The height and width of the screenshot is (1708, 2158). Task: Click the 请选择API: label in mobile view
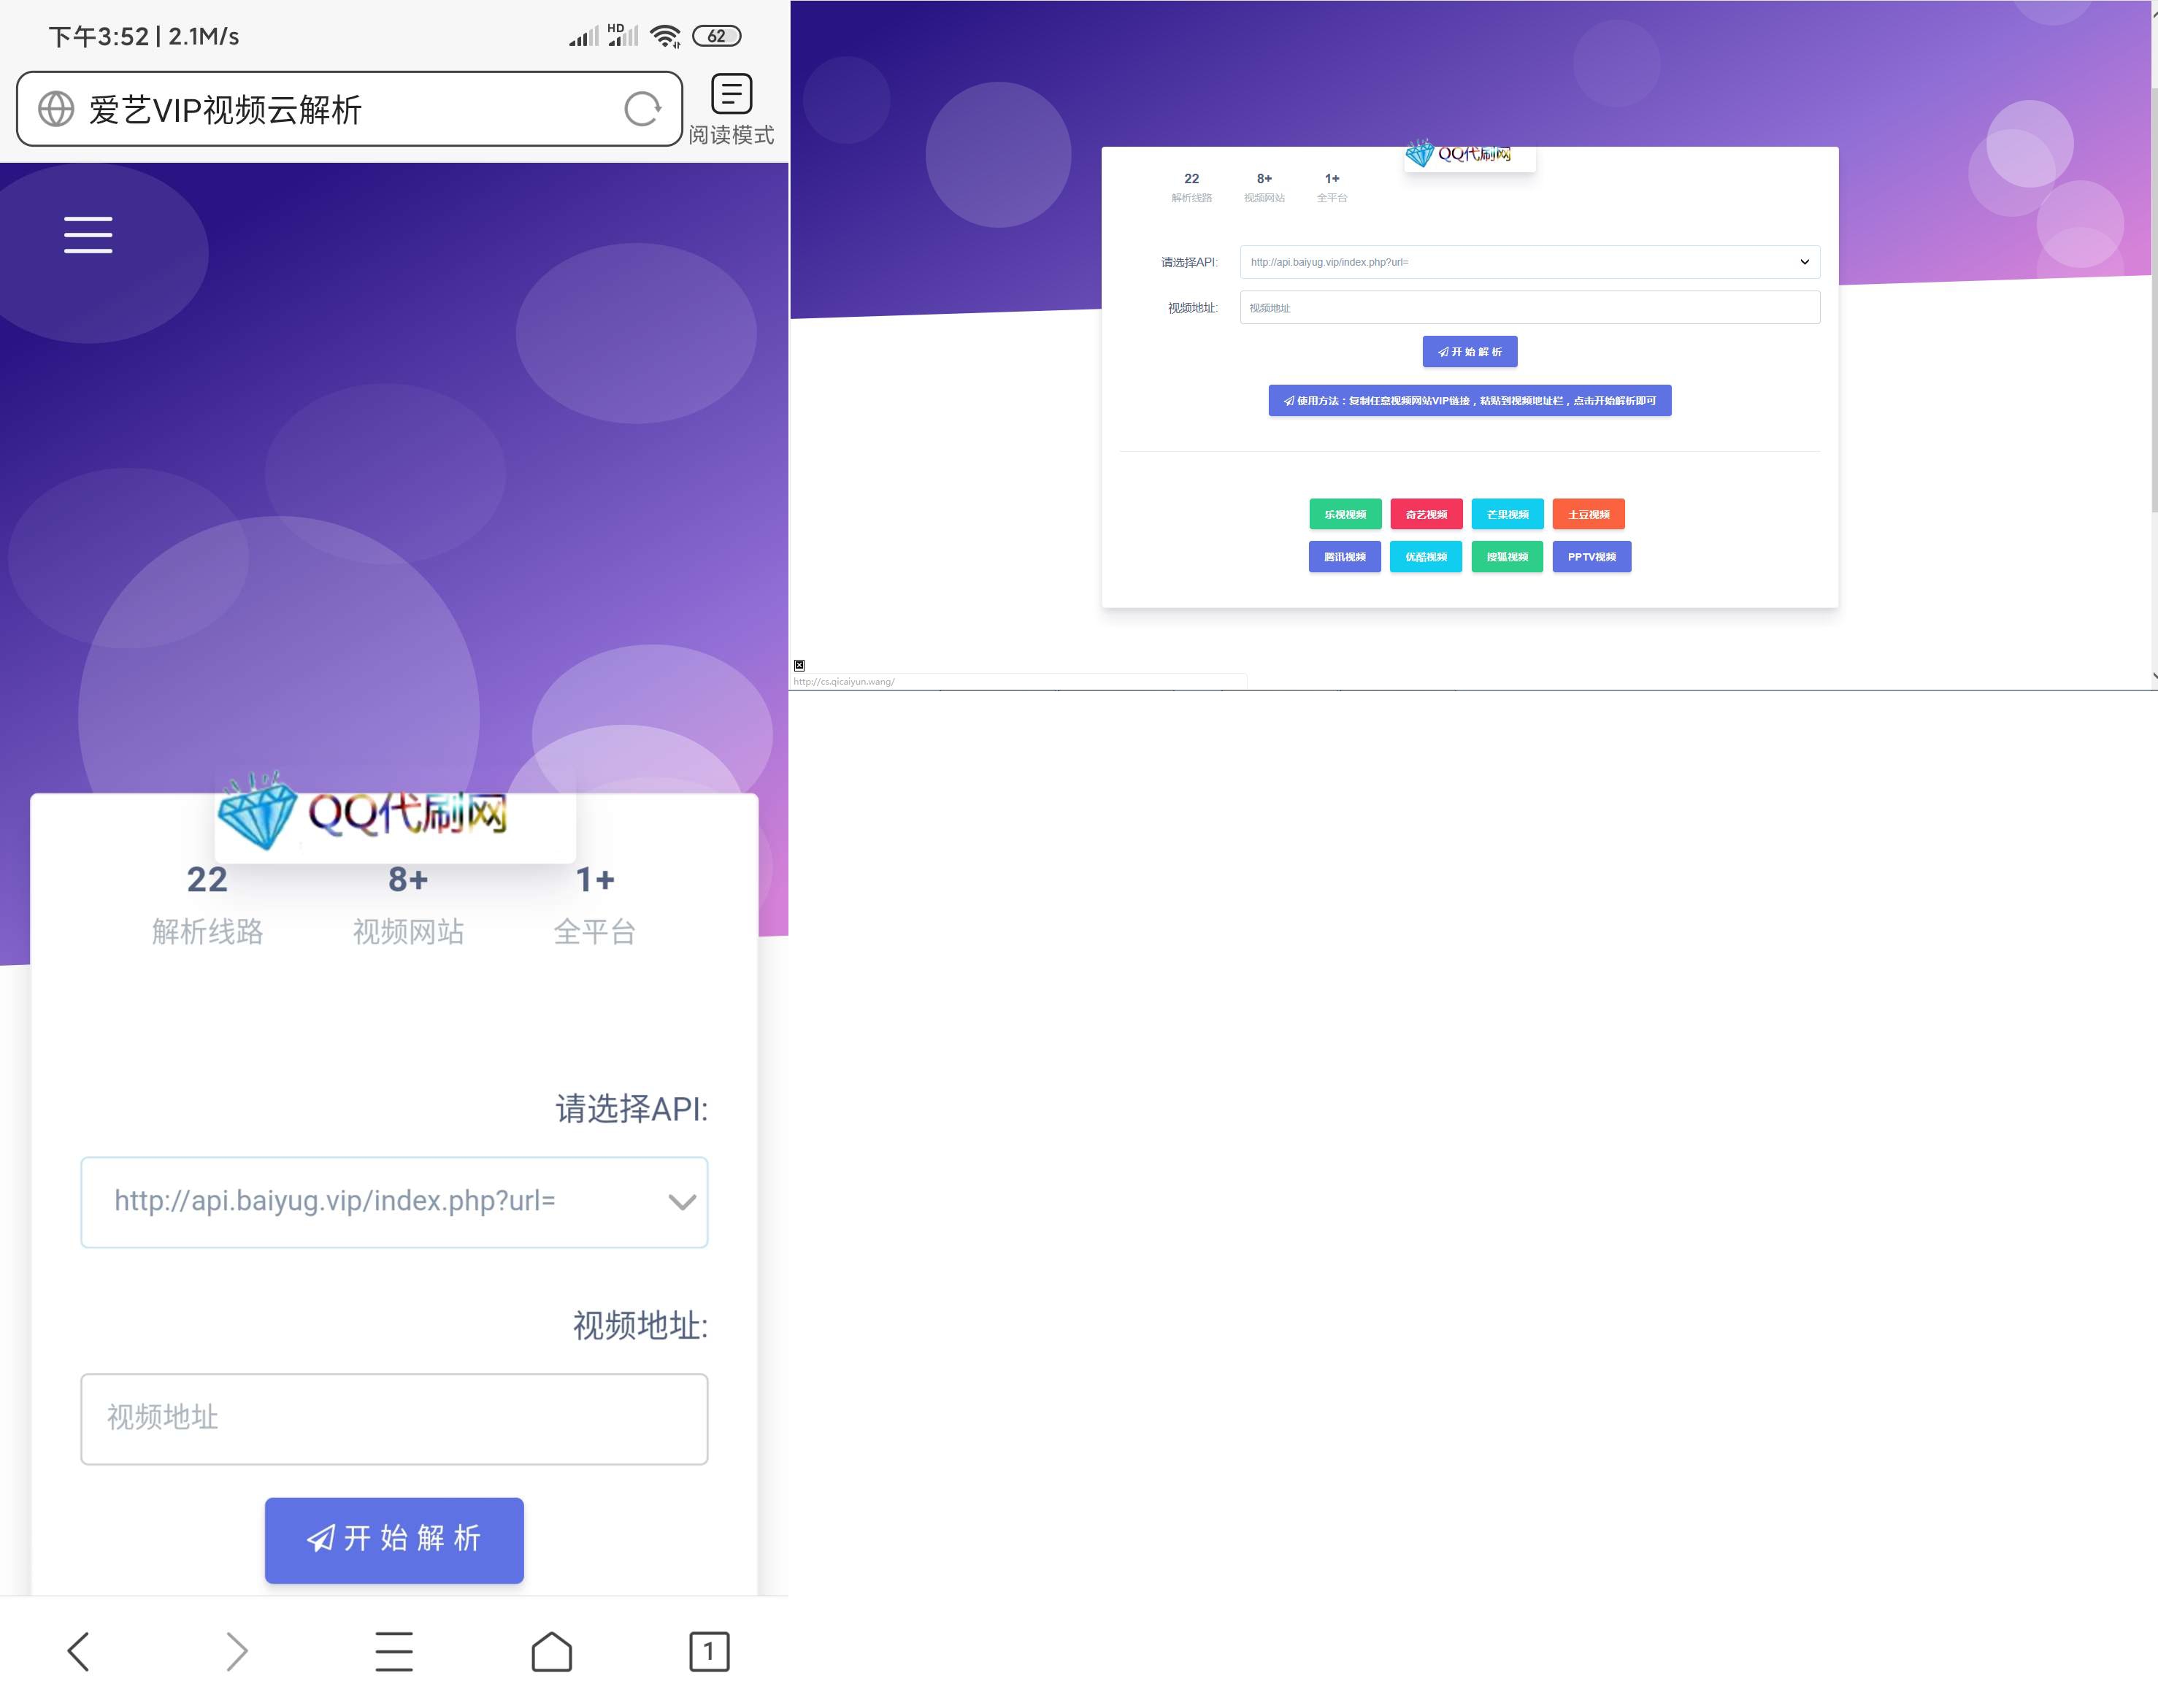(631, 1109)
